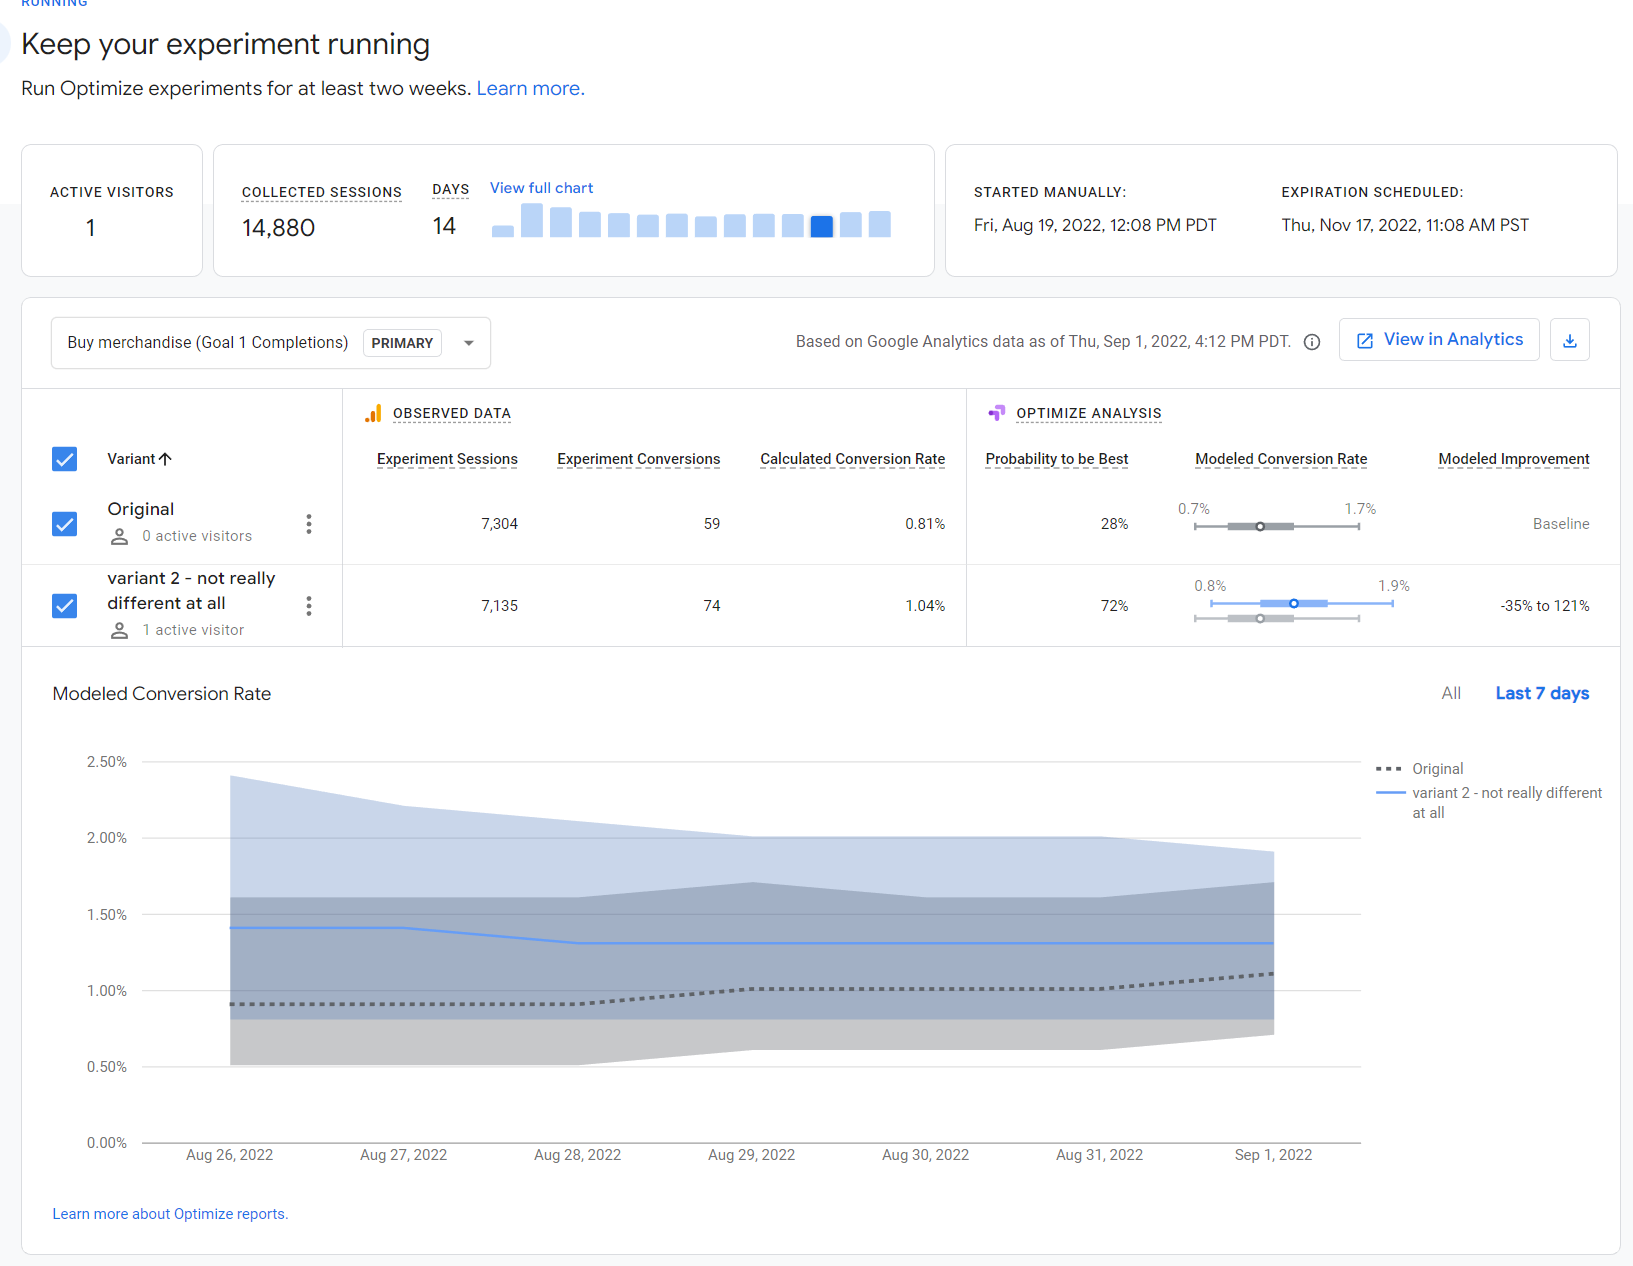Open the Buy merchandise goal dropdown

[x=271, y=343]
